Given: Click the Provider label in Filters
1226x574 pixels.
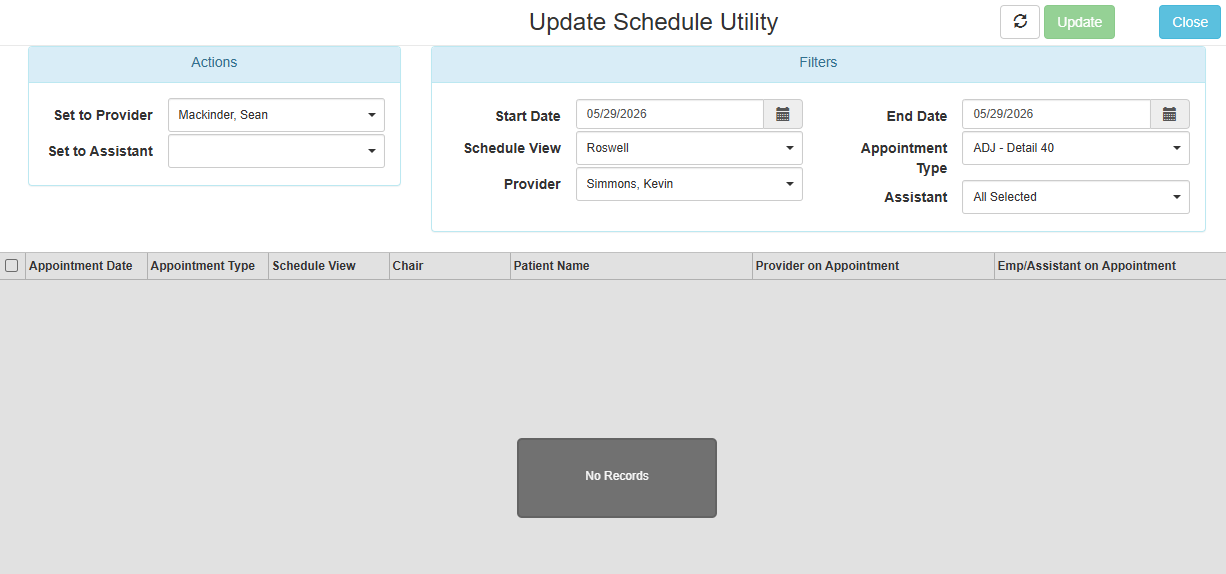Looking at the screenshot, I should (x=532, y=184).
